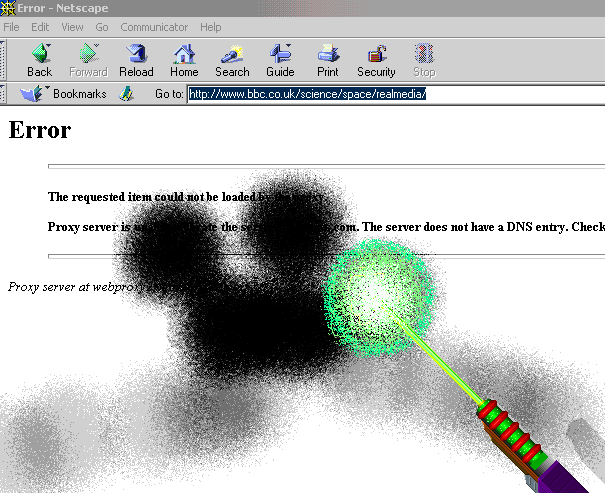Viewport: 605px width, 493px height.
Task: Click the Go to URL field
Action: coord(396,94)
